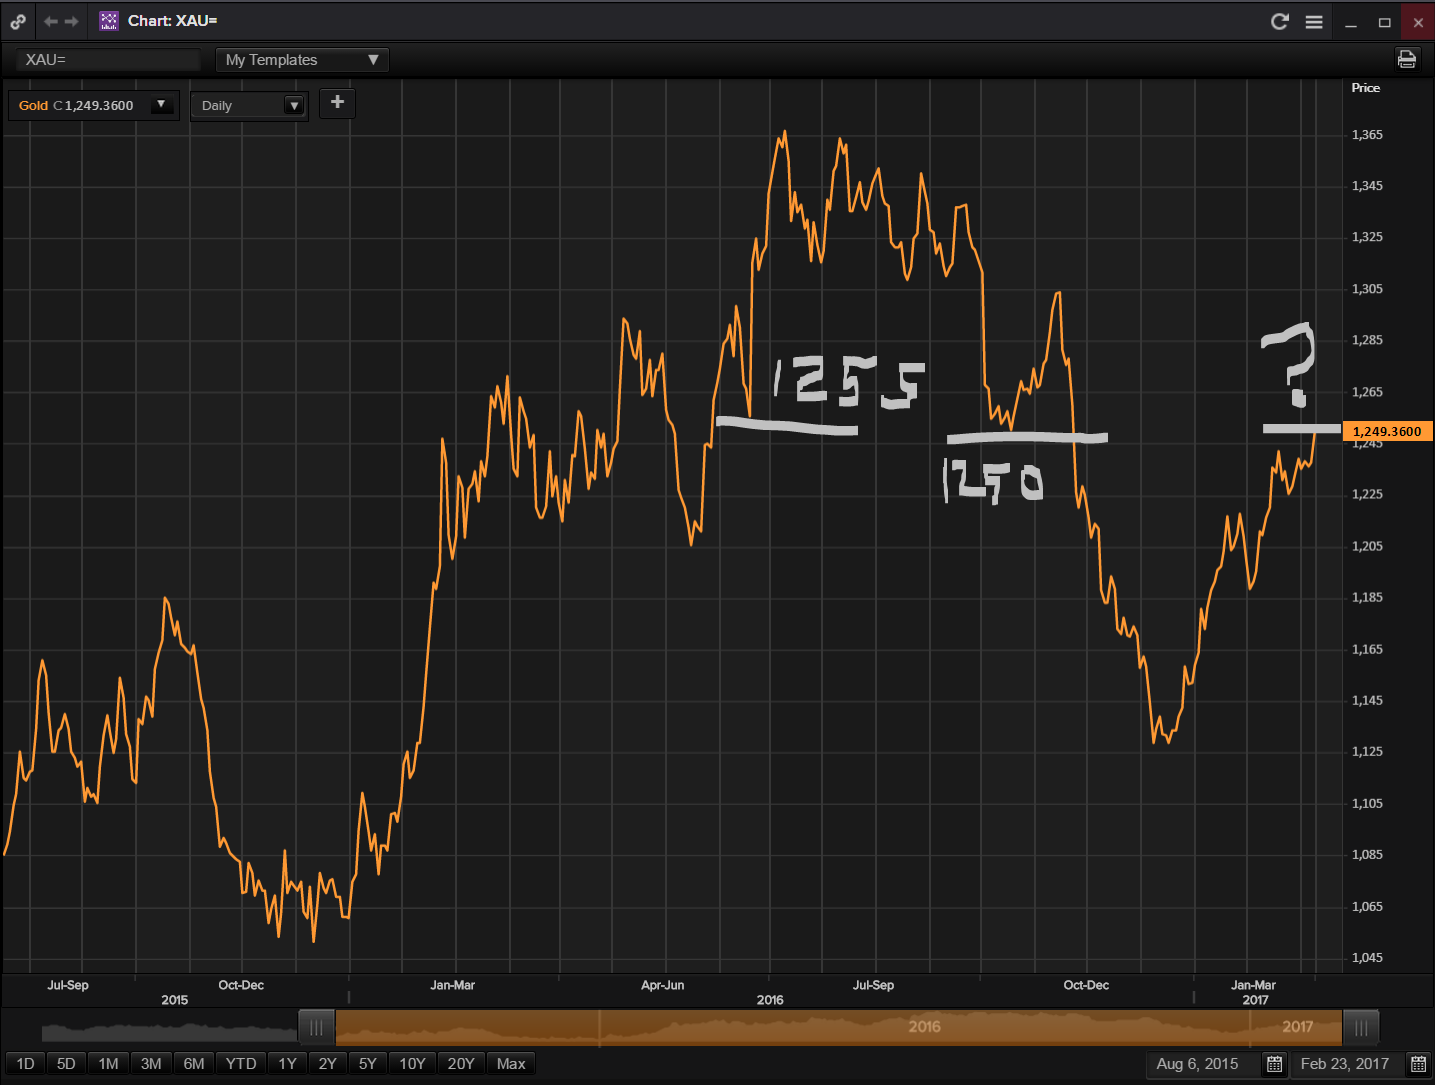This screenshot has height=1085, width=1435.
Task: Open the end date calendar icon
Action: (x=1418, y=1064)
